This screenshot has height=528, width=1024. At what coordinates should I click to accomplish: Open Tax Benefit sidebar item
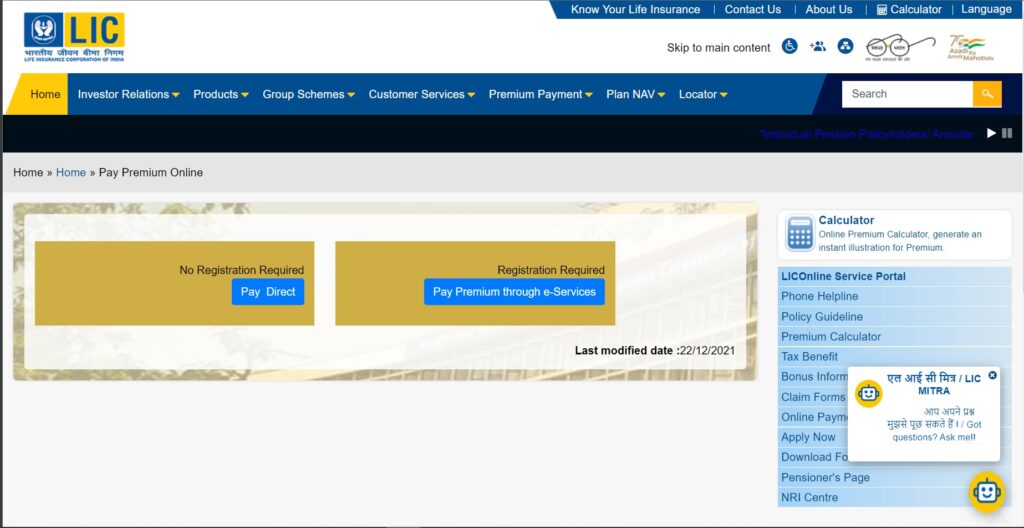[x=809, y=357]
